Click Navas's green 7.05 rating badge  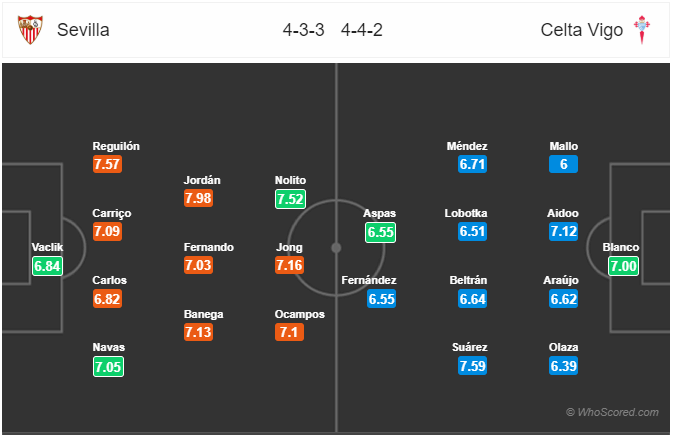[x=108, y=367]
